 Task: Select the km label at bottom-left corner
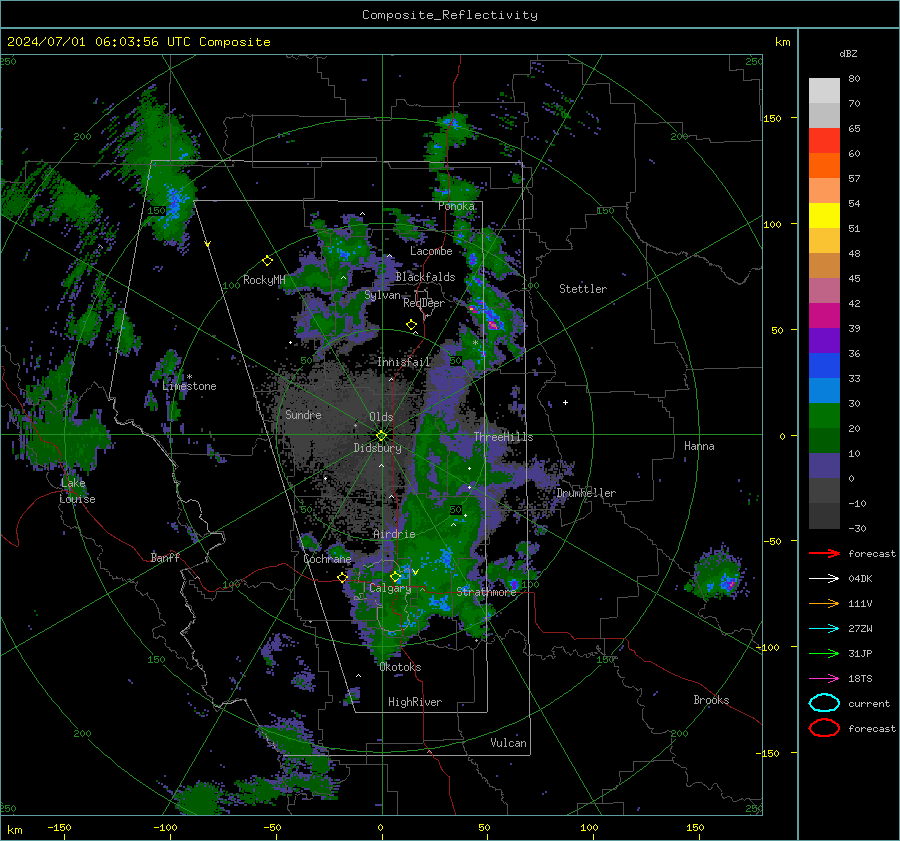tap(14, 830)
